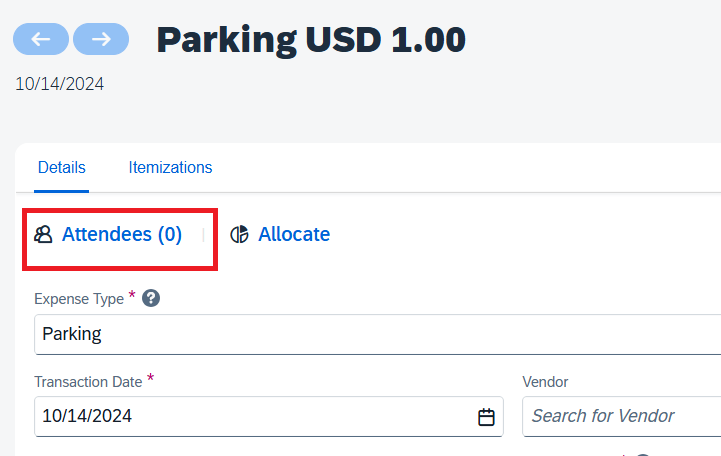Open the Transaction Date calendar picker
721x456 pixels.
[x=487, y=417]
